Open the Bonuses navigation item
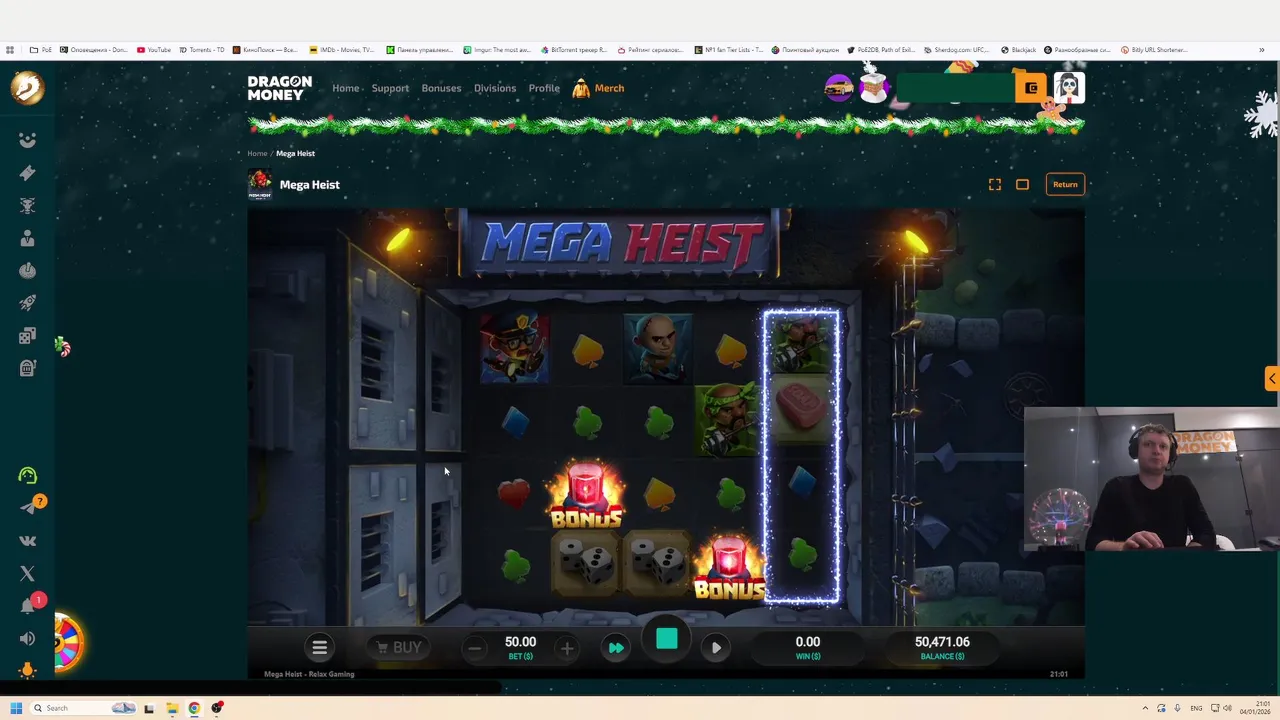This screenshot has height=720, width=1280. pyautogui.click(x=441, y=88)
